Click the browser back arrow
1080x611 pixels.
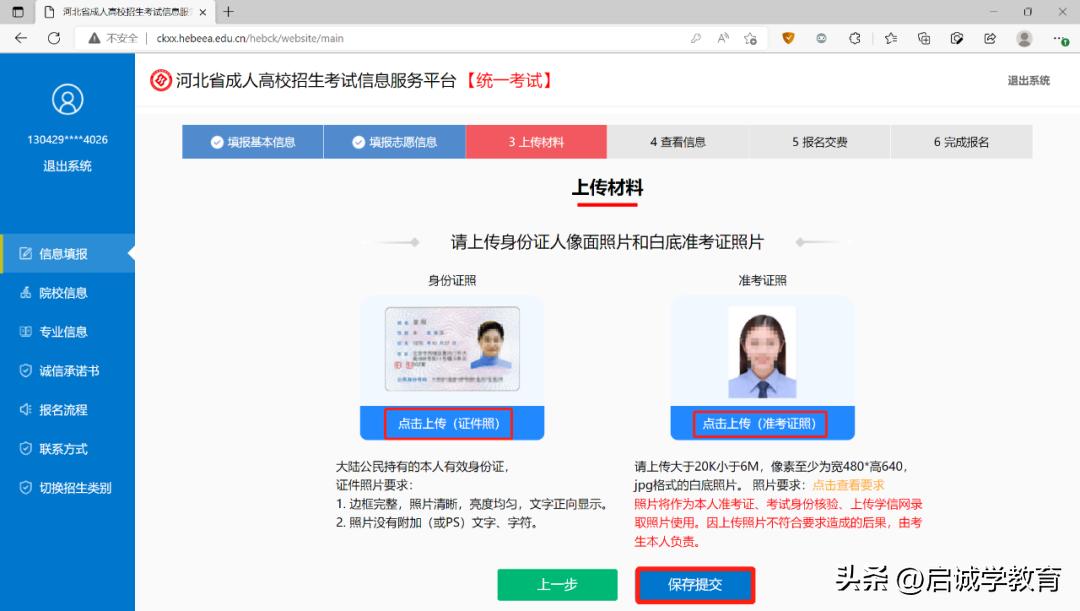[20, 37]
